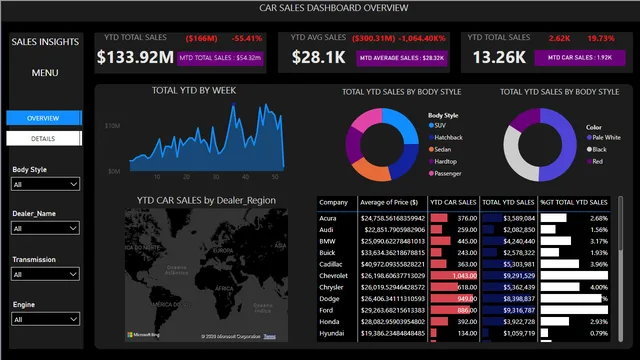640x360 pixels.
Task: Select the Cadillac company row
Action: click(x=464, y=264)
